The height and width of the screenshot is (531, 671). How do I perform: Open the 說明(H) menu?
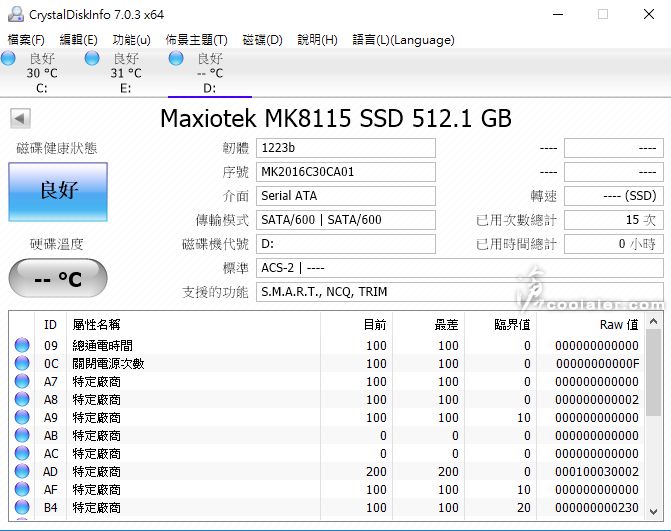[x=318, y=40]
